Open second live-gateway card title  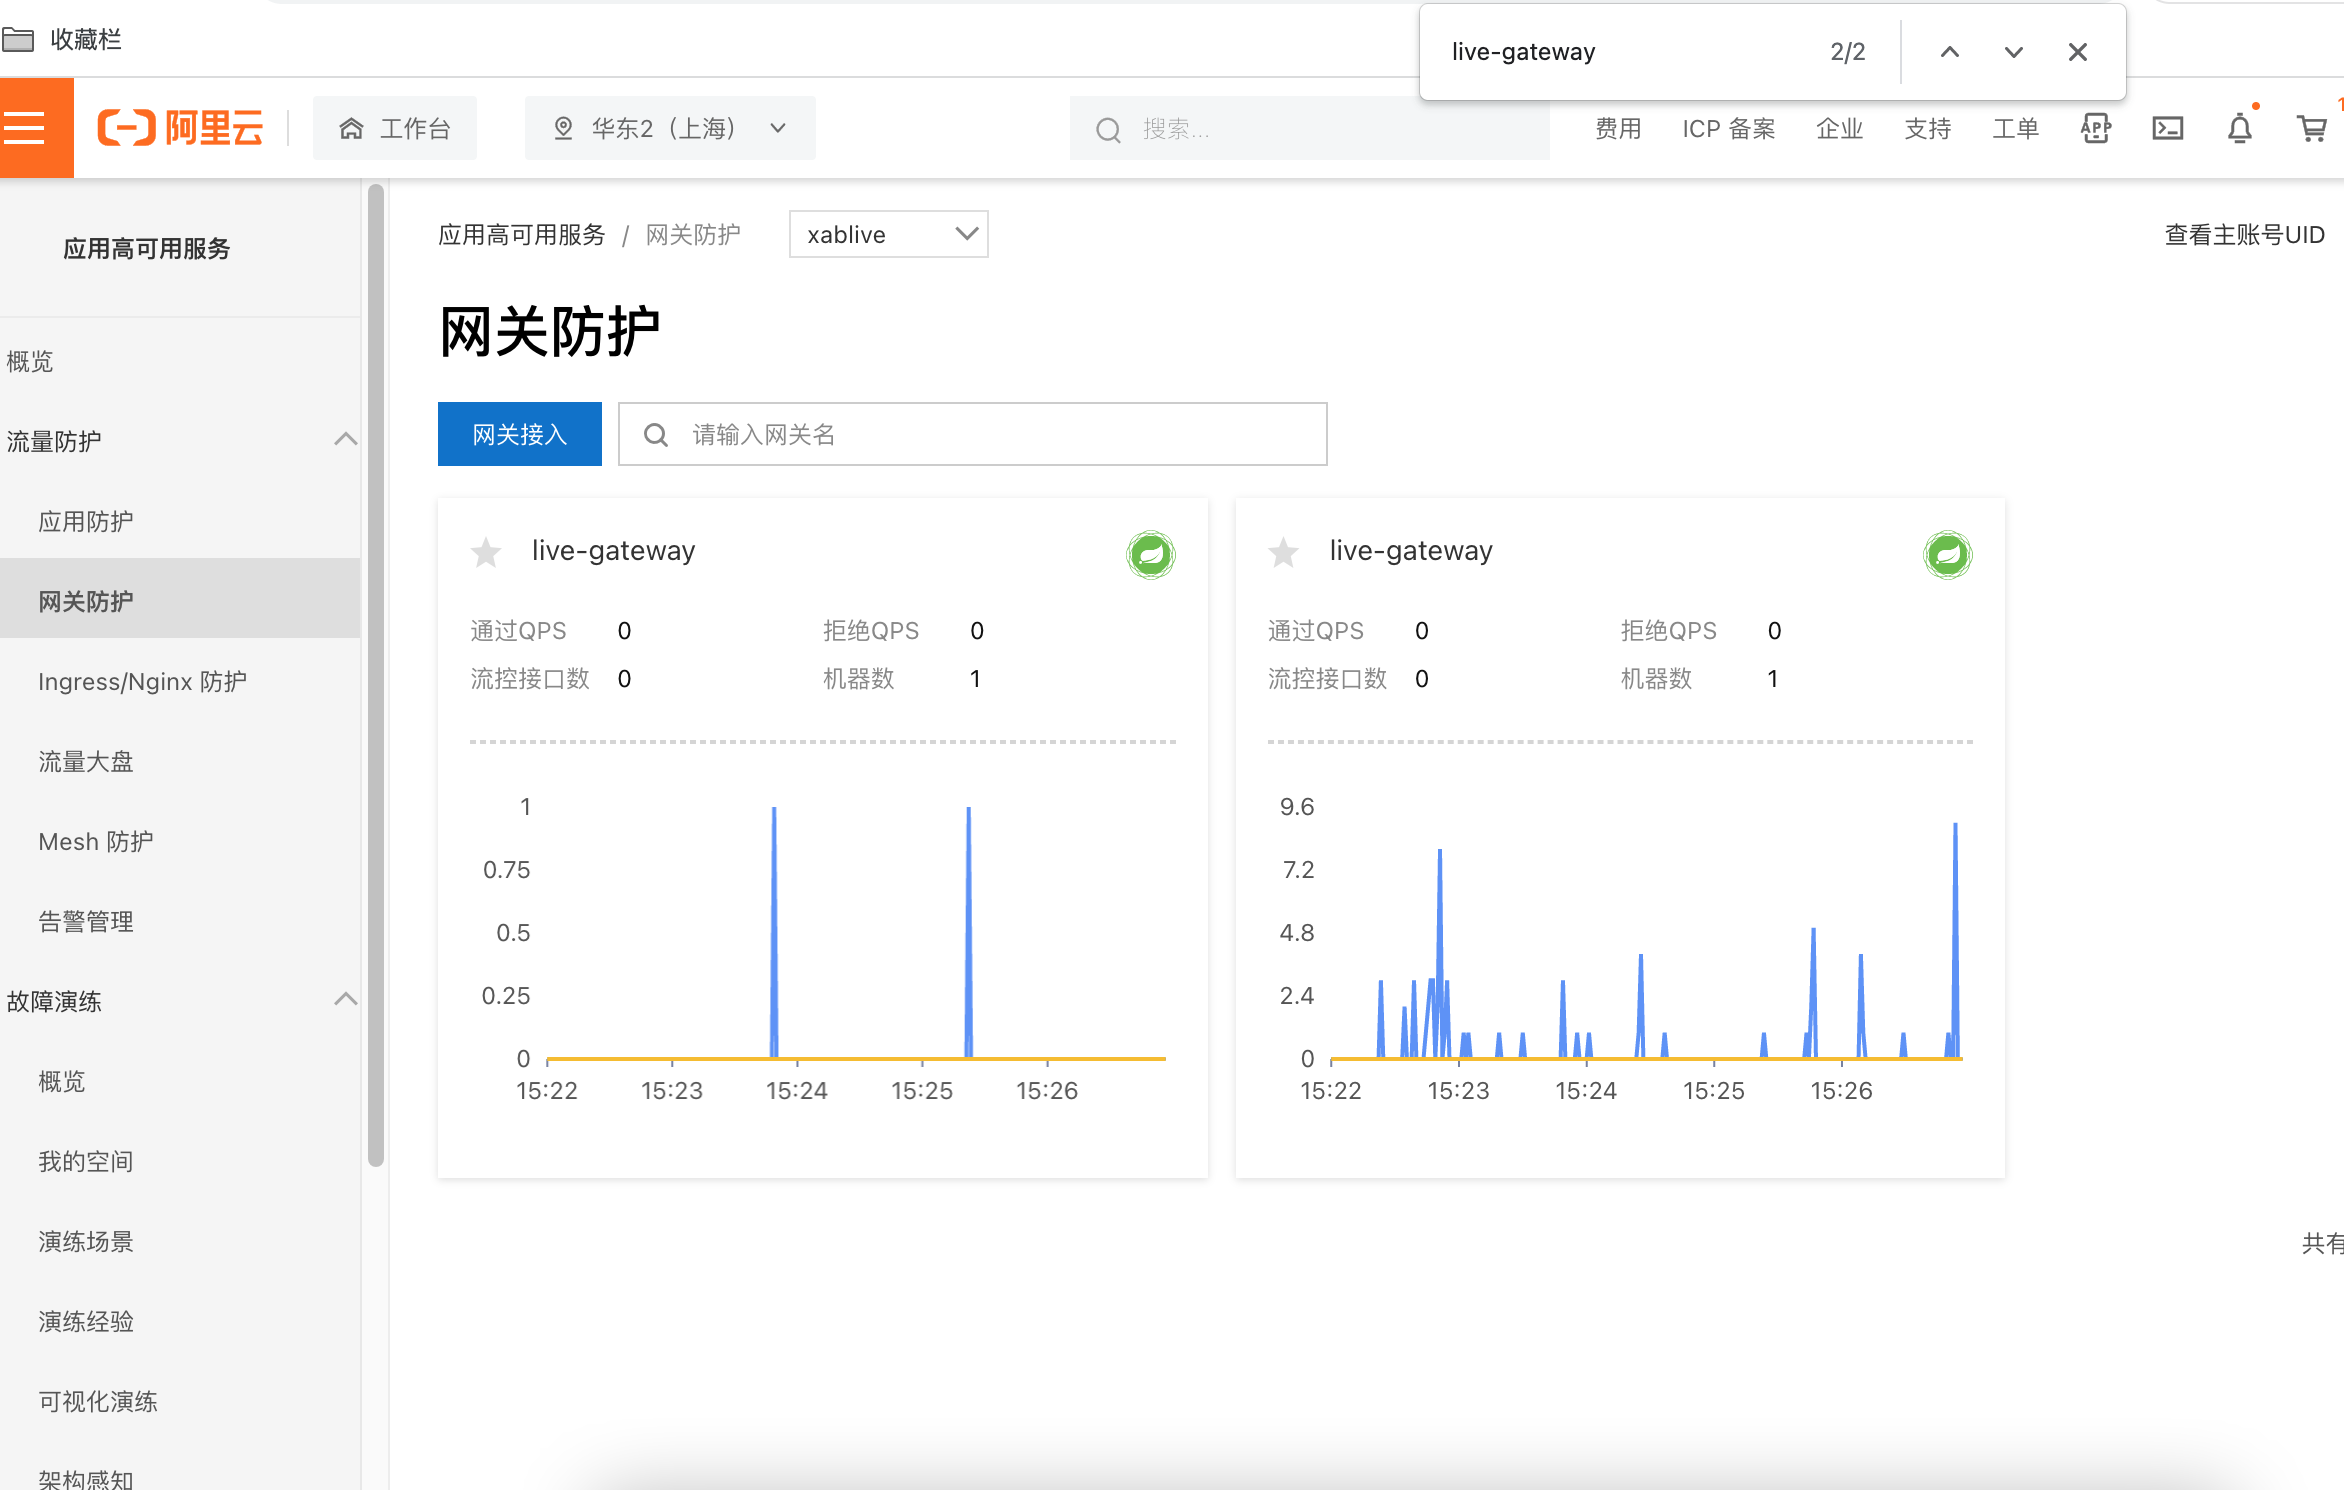click(x=1411, y=550)
